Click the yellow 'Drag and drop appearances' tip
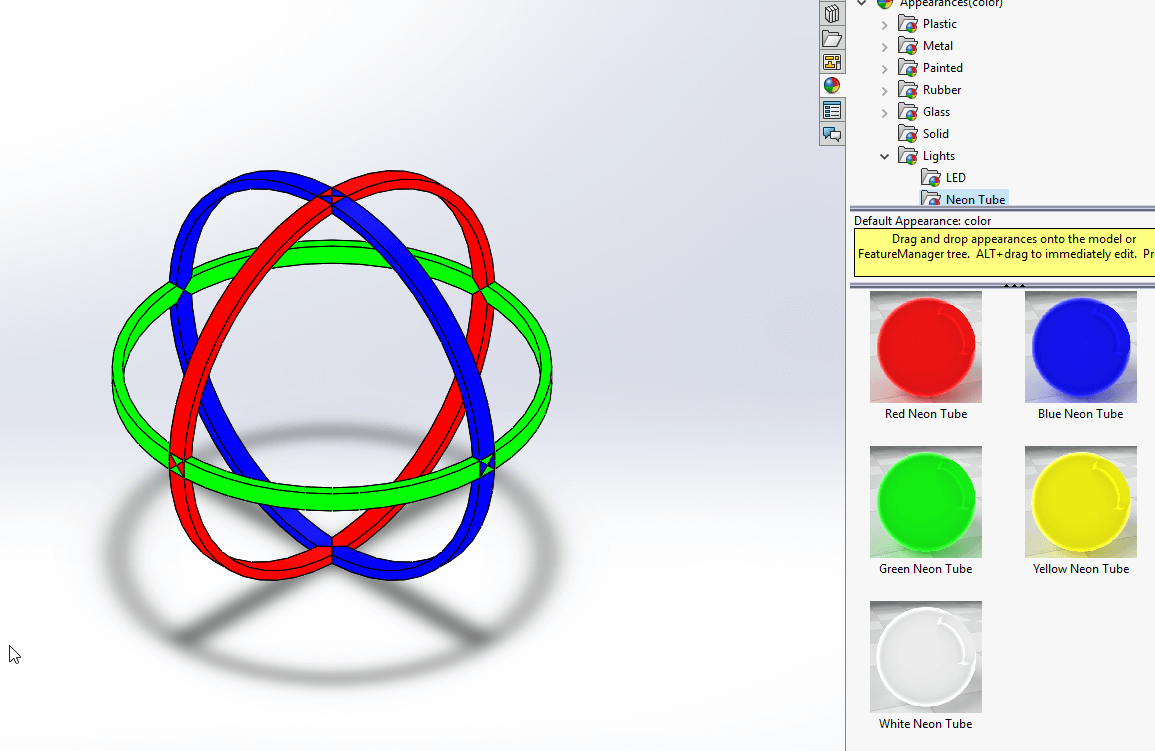 point(1004,253)
